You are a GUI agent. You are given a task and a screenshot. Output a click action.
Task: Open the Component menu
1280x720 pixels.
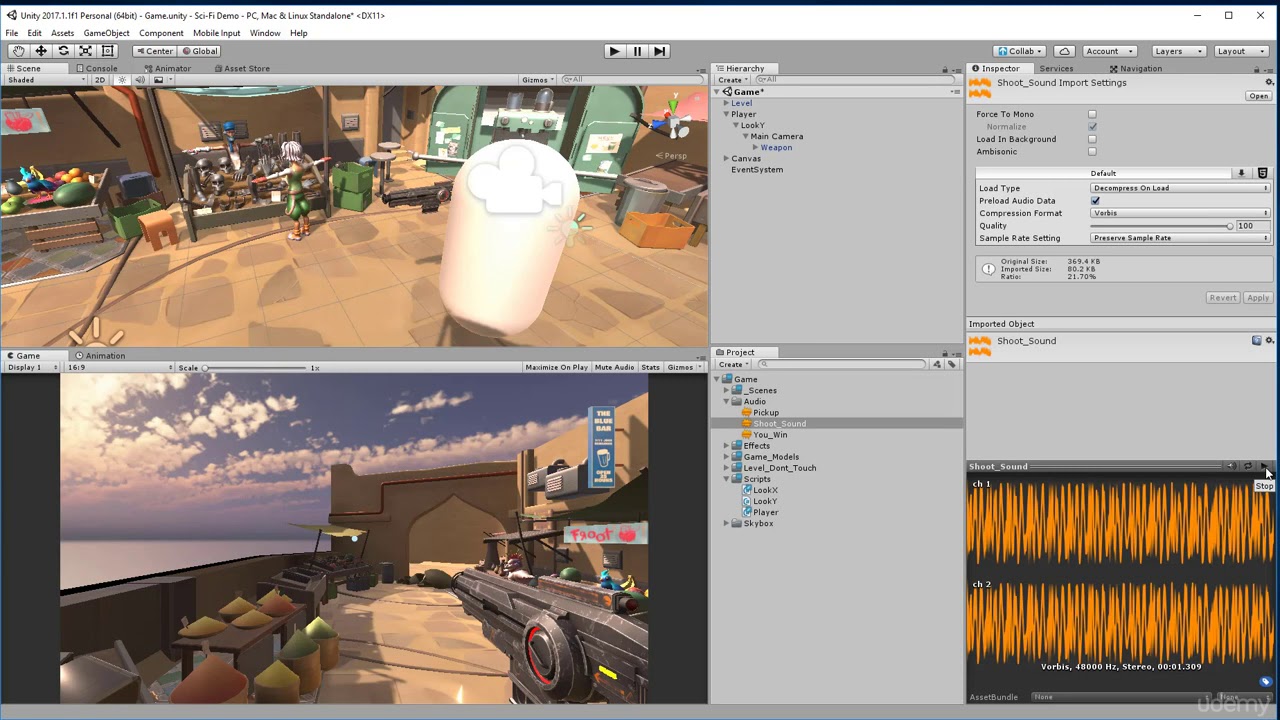[161, 33]
